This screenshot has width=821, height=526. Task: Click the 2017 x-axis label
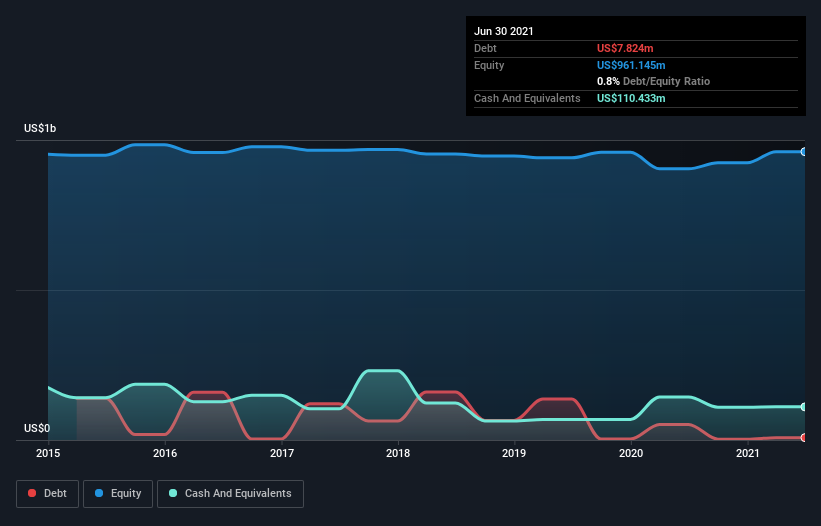pyautogui.click(x=282, y=453)
